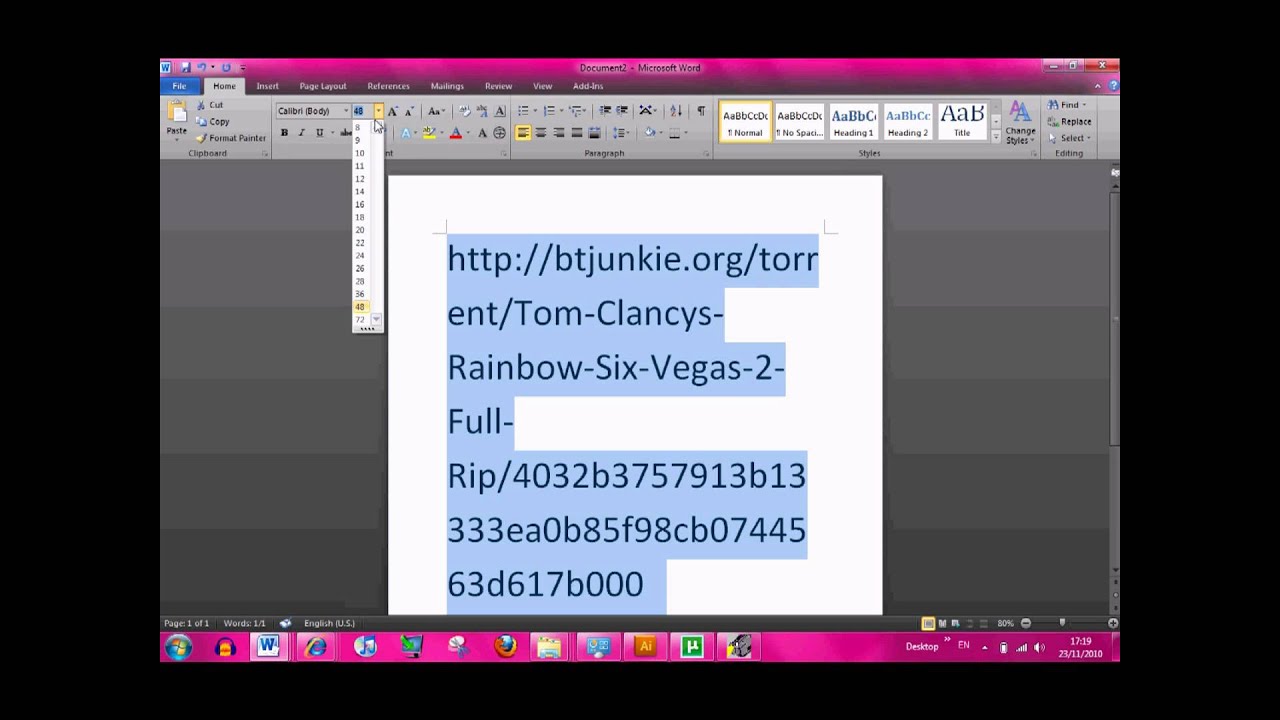Open Word Help
Screen dimensions: 1280x720
[x=1113, y=86]
